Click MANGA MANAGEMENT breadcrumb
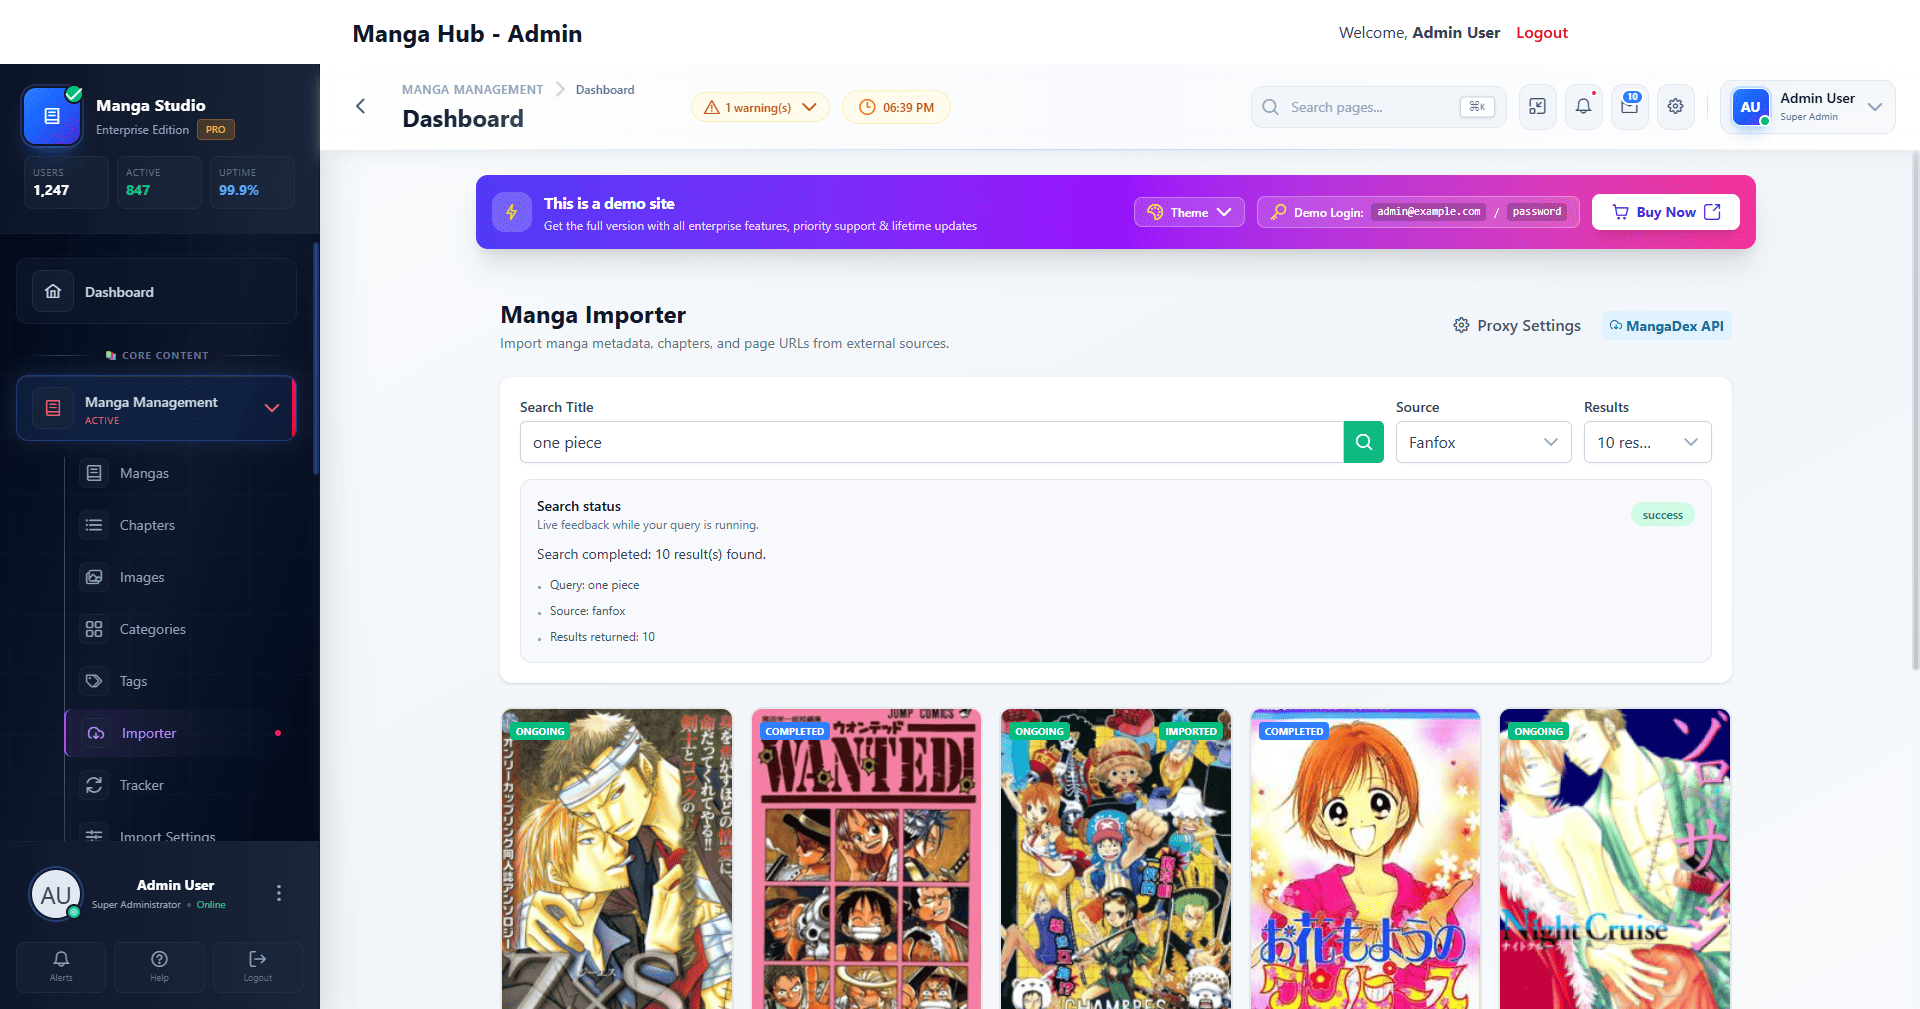The height and width of the screenshot is (1009, 1920). (472, 90)
